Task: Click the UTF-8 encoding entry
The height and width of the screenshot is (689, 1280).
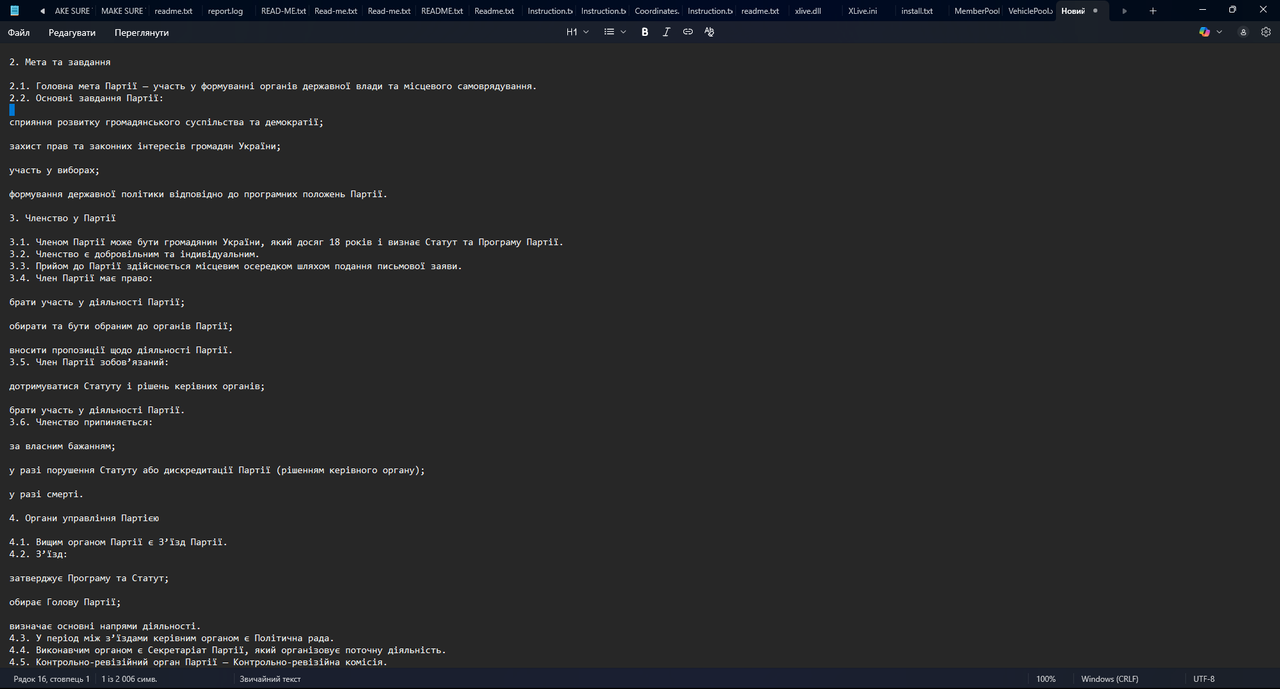Action: pos(1204,679)
